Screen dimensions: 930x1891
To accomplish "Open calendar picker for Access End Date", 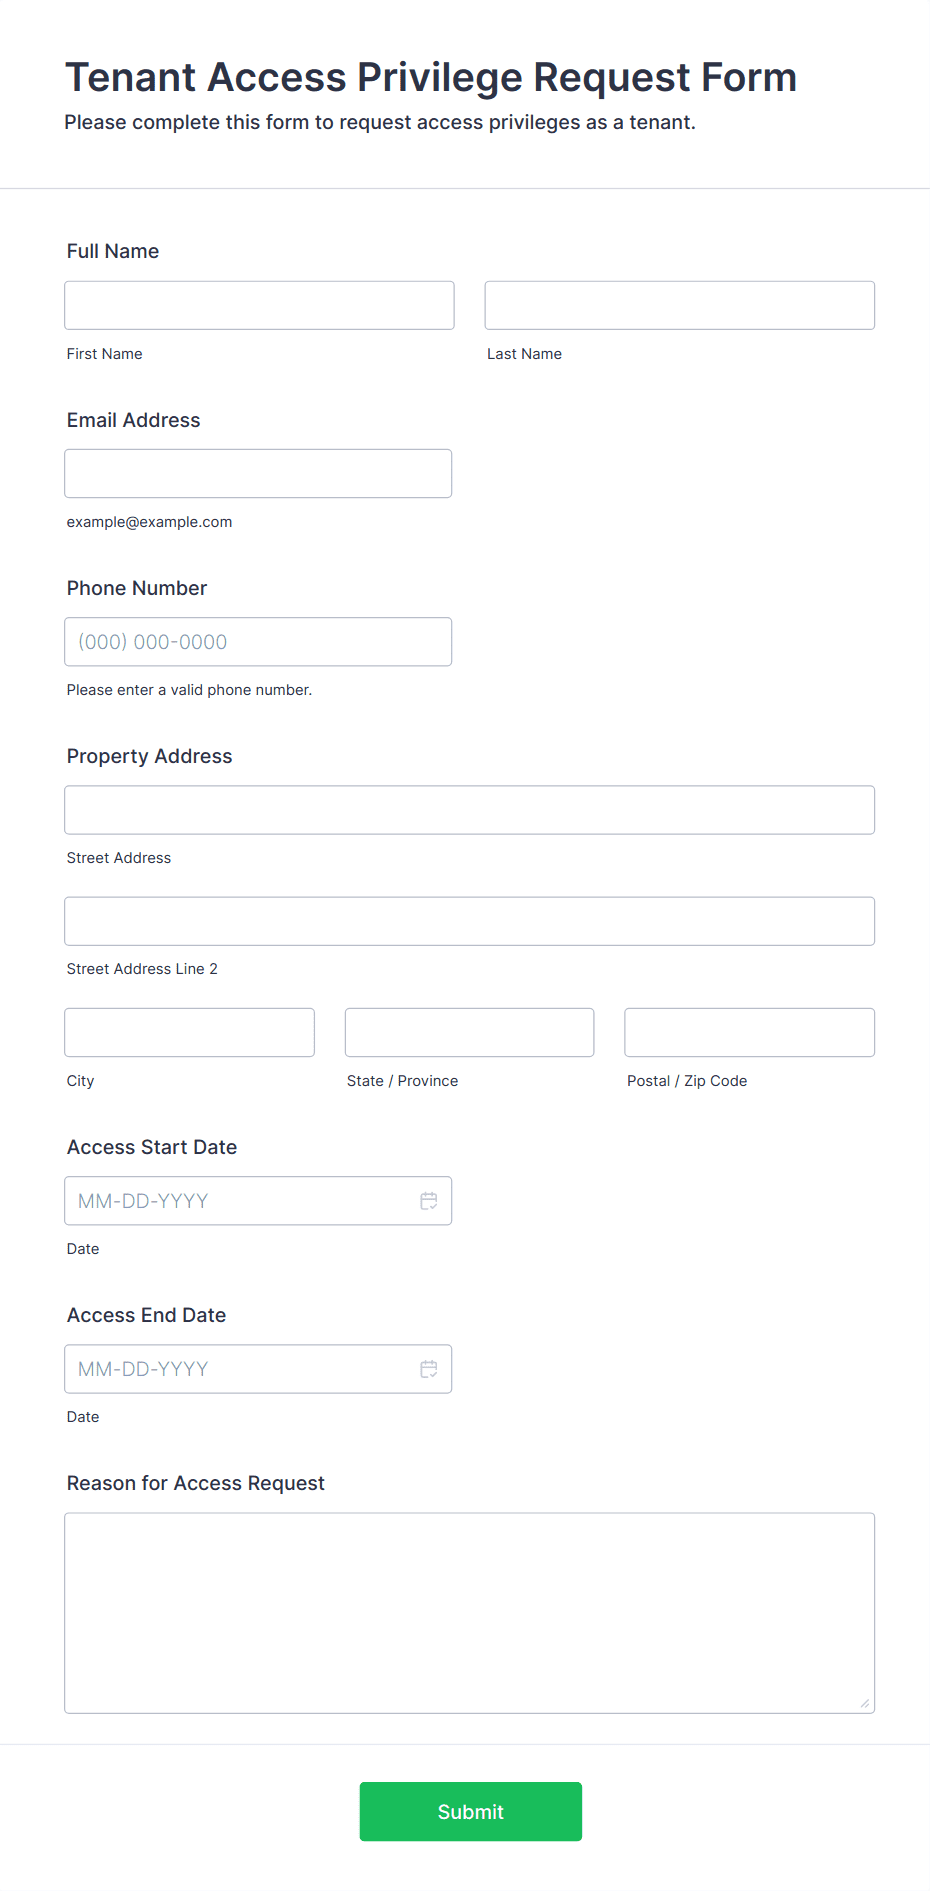I will 428,1369.
